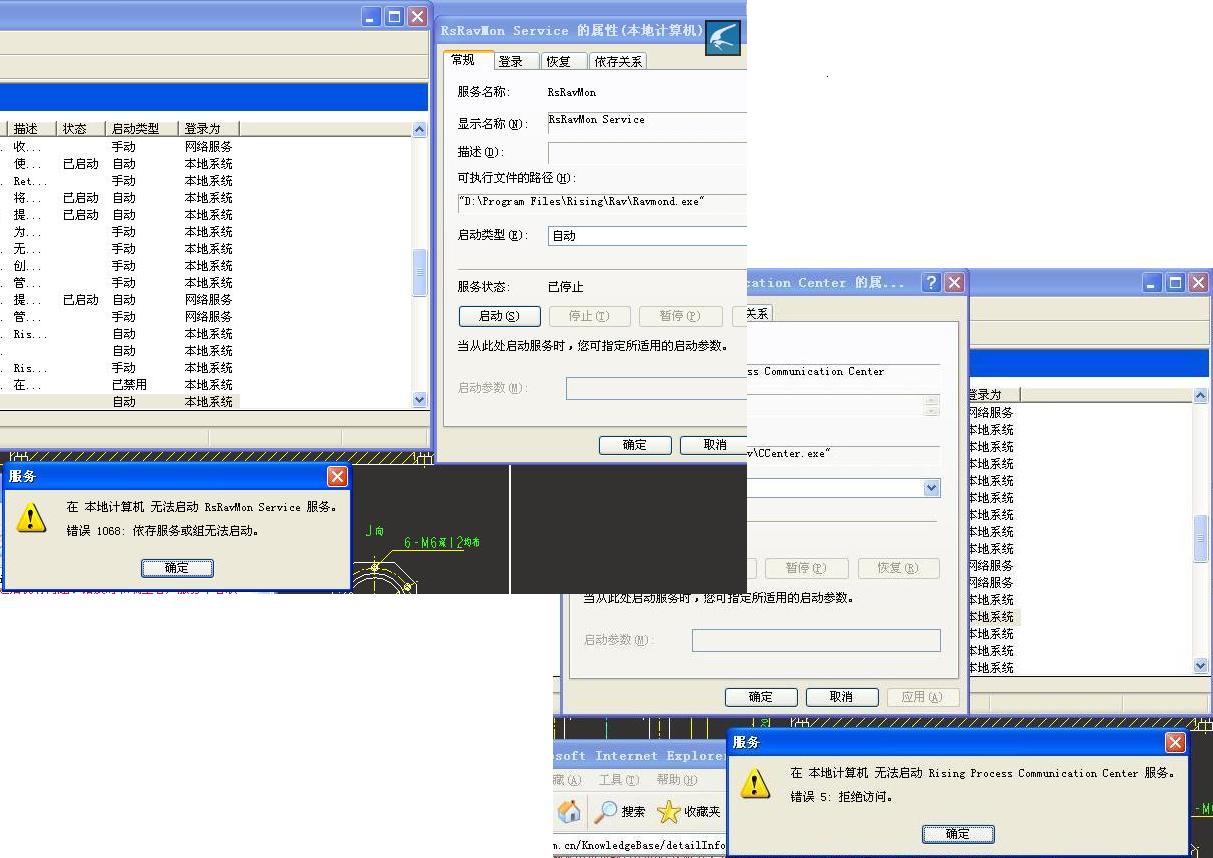Image resolution: width=1213 pixels, height=858 pixels.
Task: Select the service row with description "创..."
Action: click(x=120, y=266)
